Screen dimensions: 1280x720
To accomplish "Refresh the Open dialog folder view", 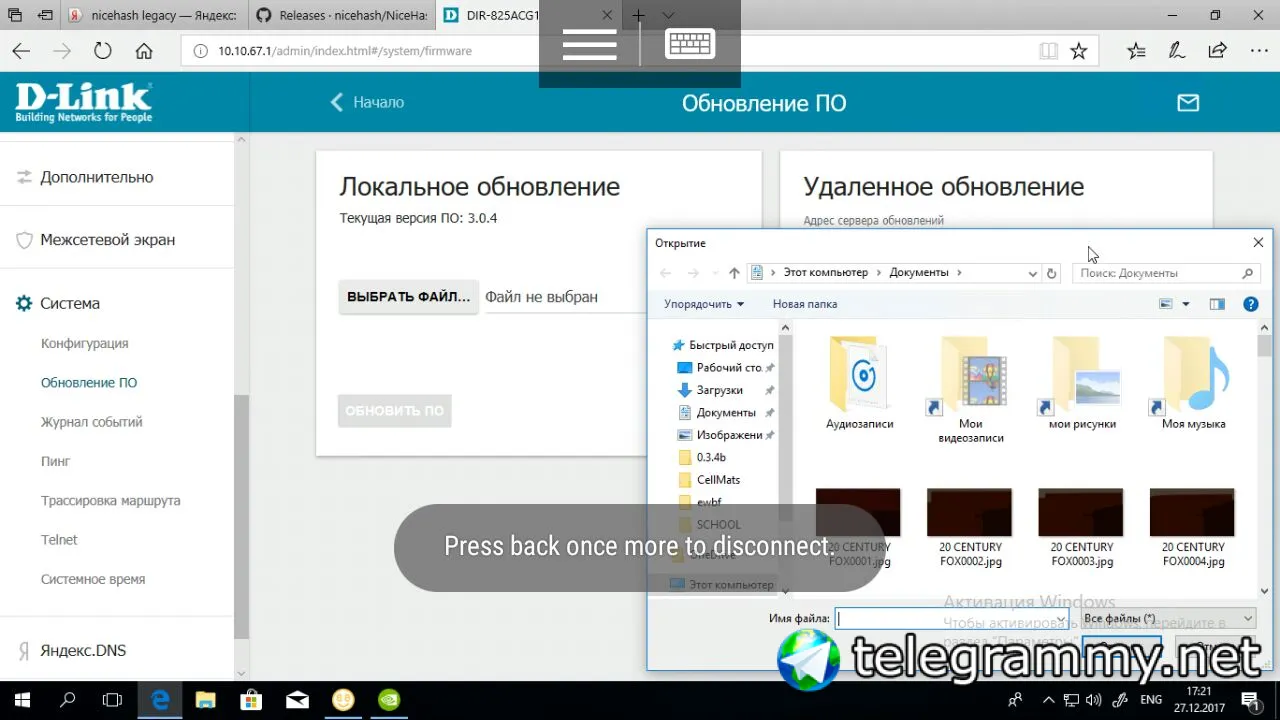I will click(1051, 273).
